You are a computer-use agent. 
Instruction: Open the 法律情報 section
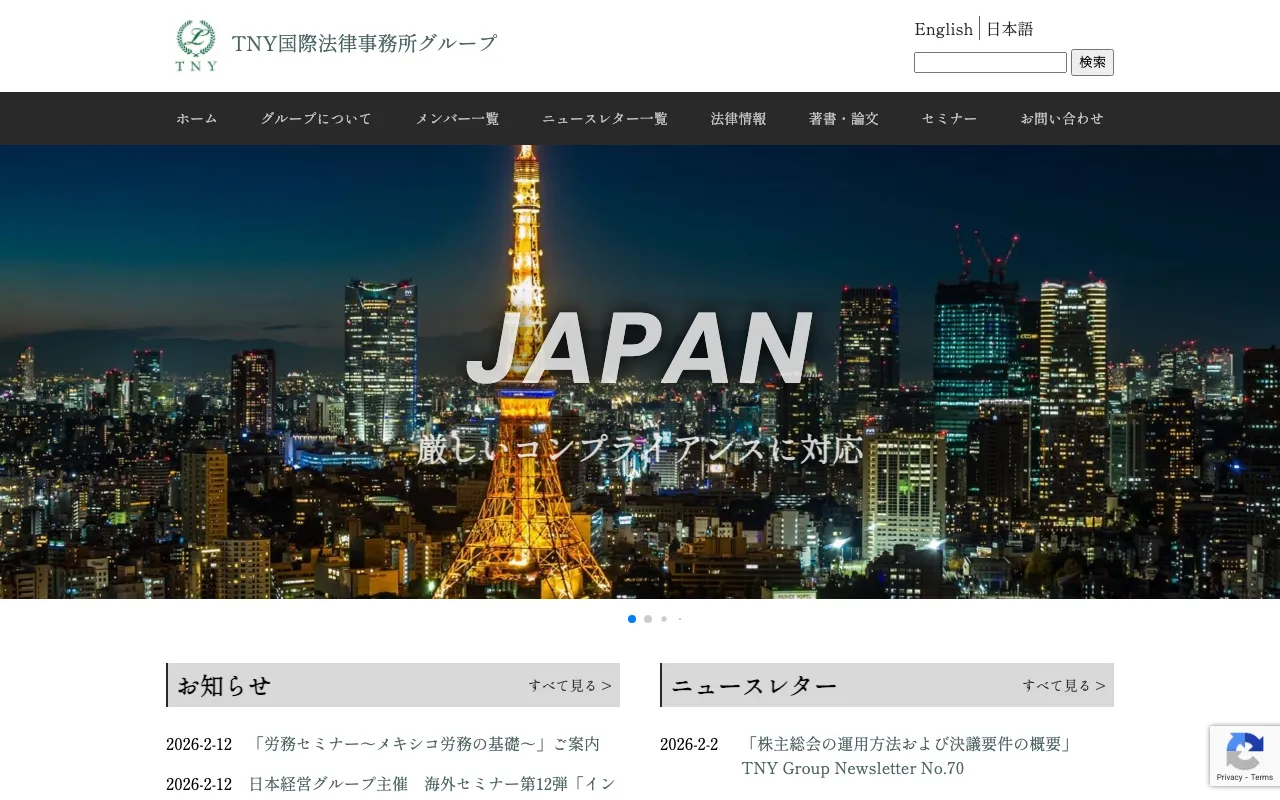738,118
